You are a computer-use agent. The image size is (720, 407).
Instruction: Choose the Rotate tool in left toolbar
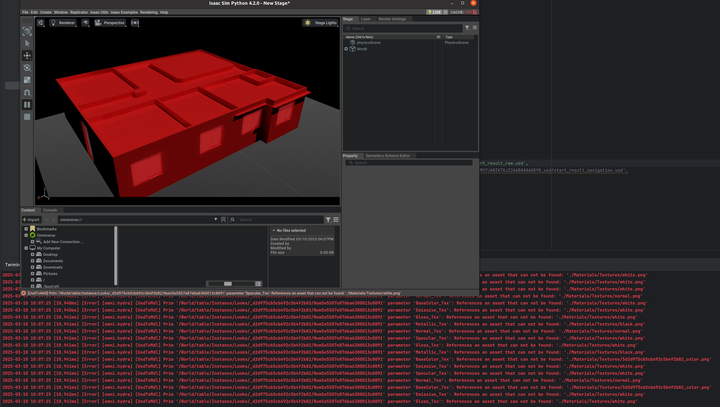coord(27,68)
